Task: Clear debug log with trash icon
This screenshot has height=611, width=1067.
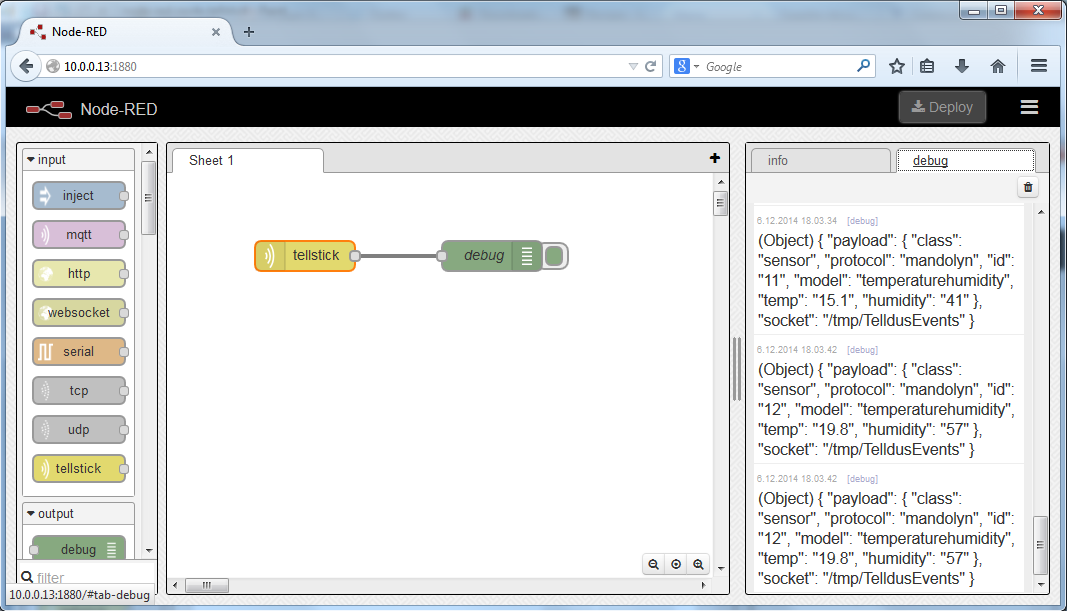Action: point(1028,187)
